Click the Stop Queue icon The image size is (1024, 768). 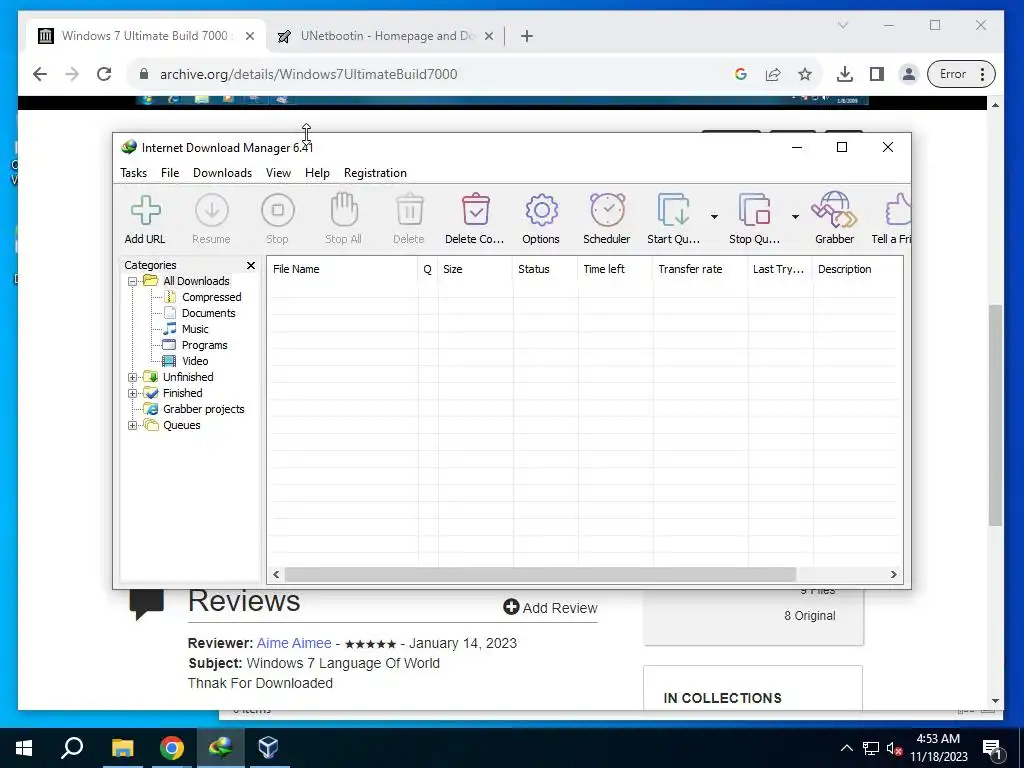754,219
